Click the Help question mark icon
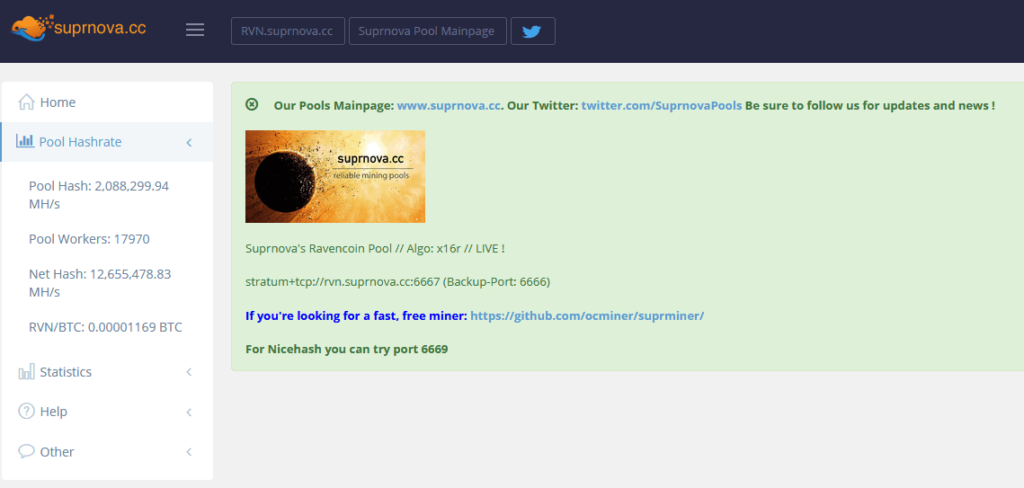 pyautogui.click(x=26, y=411)
